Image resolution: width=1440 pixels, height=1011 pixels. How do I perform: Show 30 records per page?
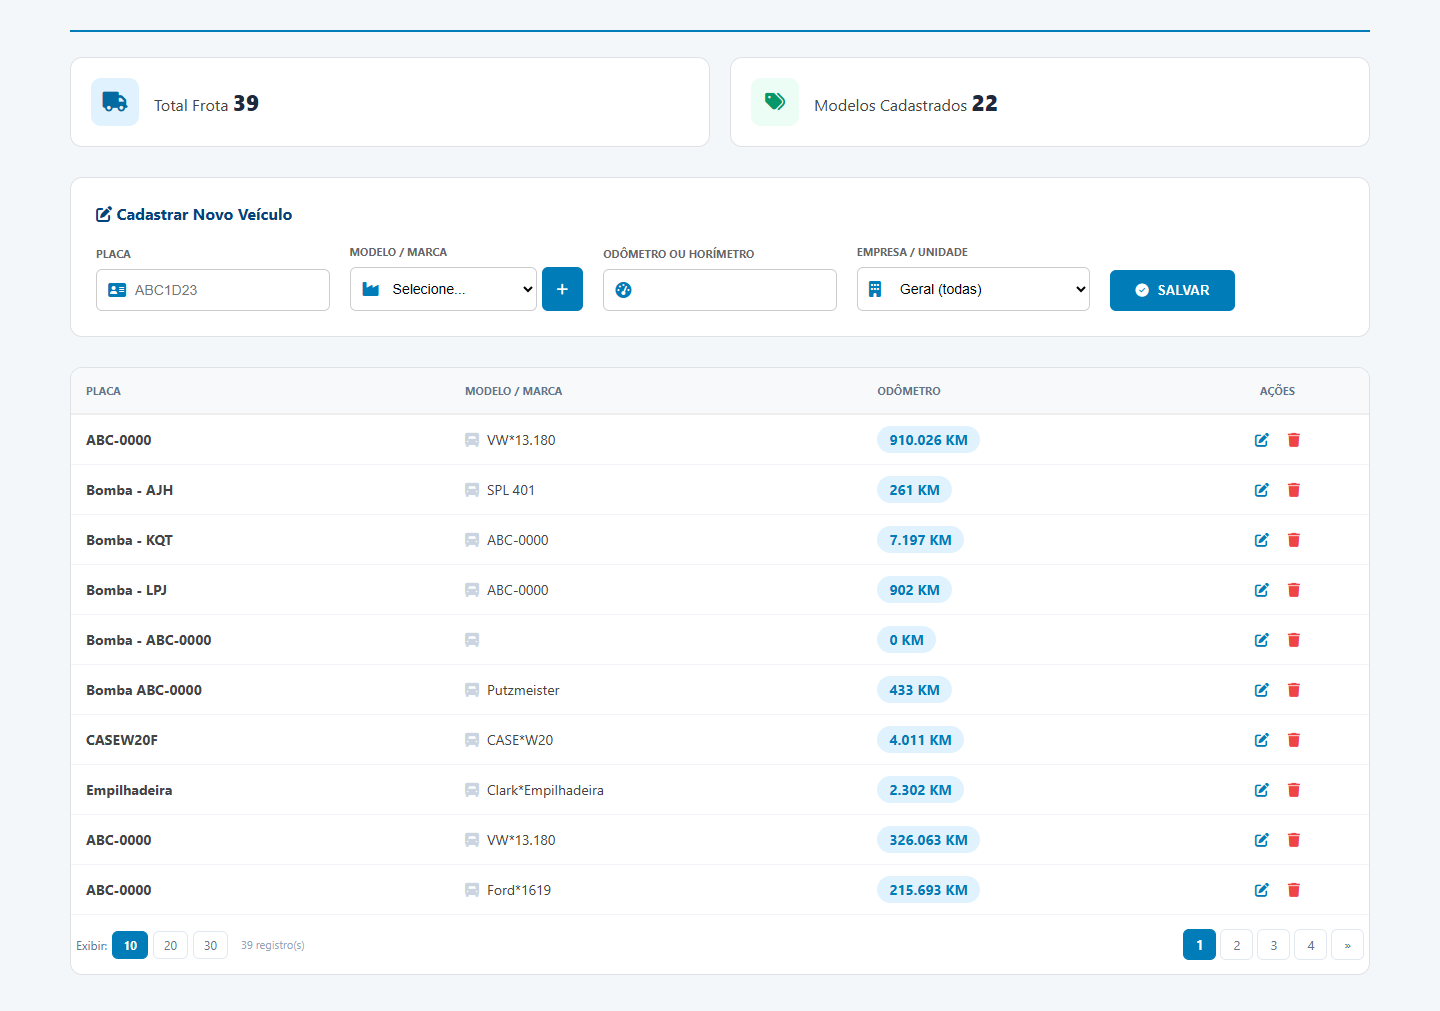(210, 945)
